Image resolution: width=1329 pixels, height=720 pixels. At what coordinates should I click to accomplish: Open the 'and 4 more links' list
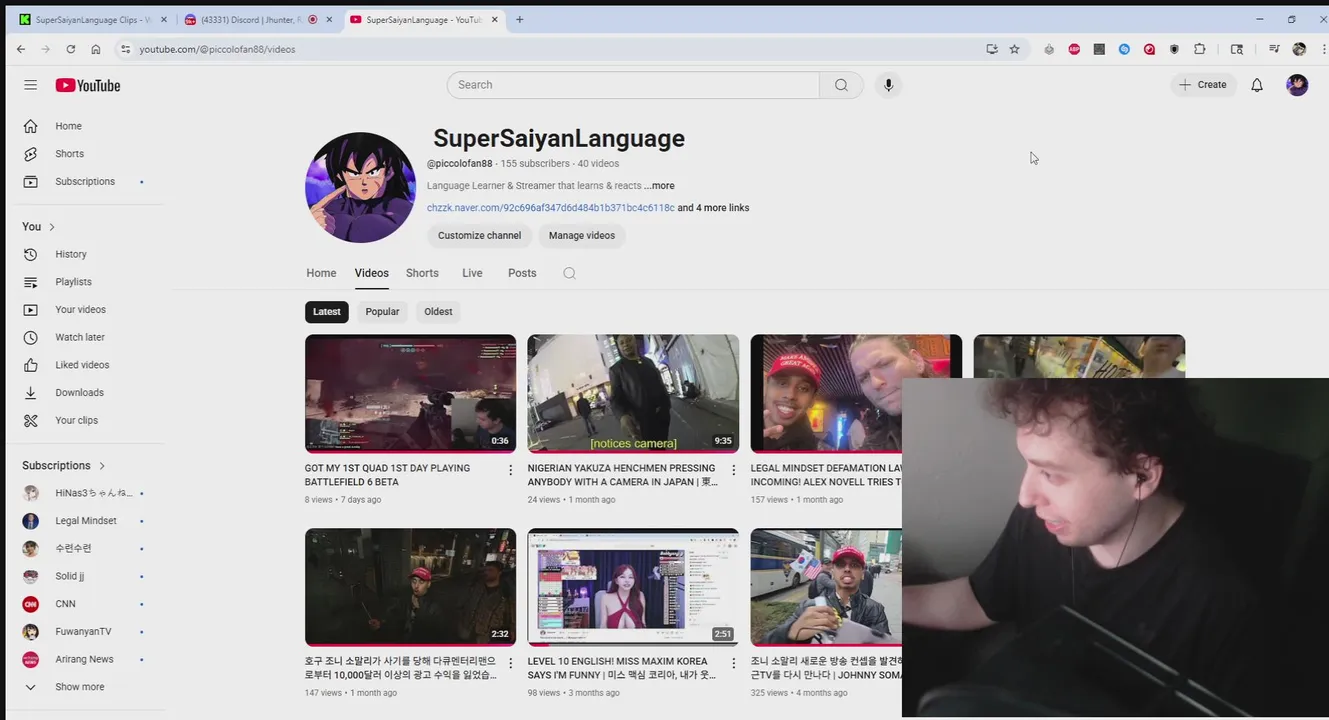click(713, 208)
